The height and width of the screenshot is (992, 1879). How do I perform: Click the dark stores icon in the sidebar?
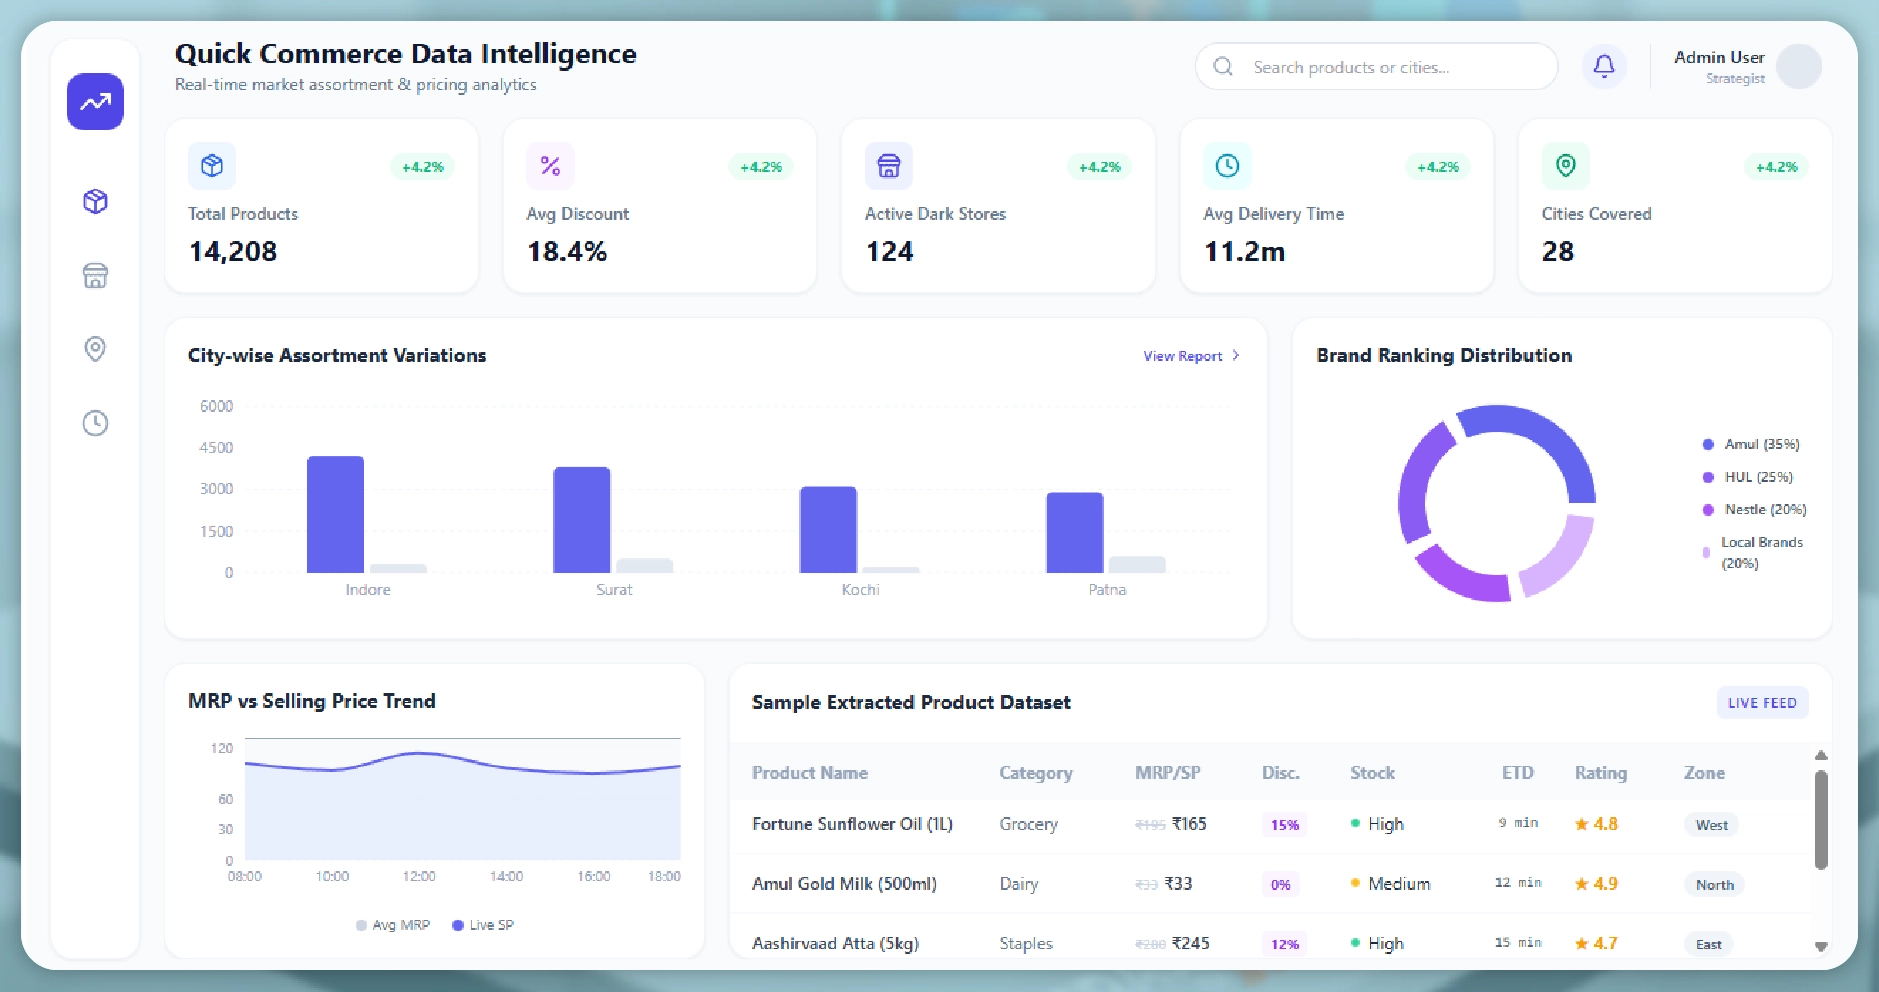95,276
